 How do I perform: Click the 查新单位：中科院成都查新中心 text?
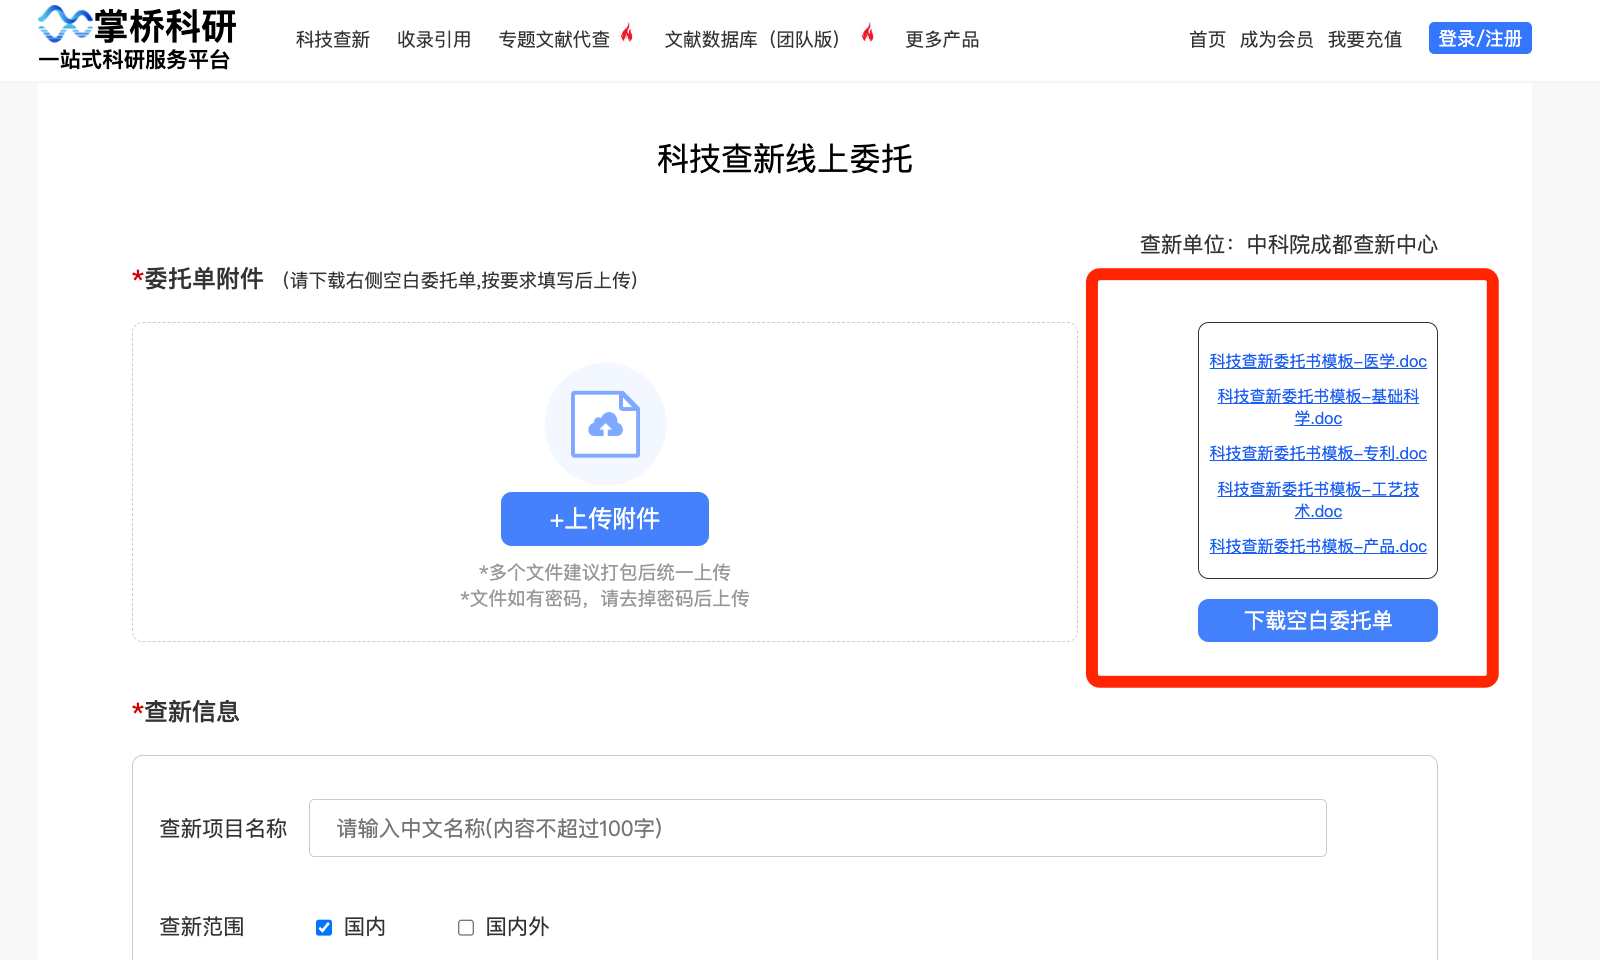tap(1289, 244)
